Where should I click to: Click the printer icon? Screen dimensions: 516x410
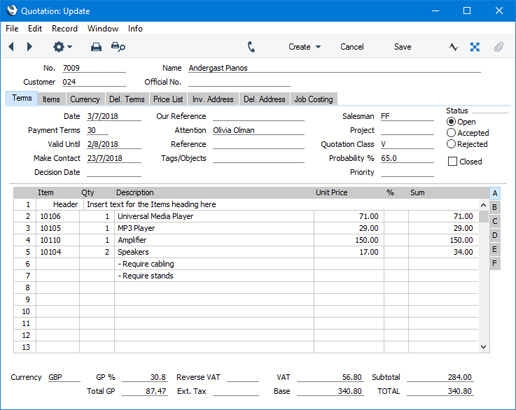point(96,47)
